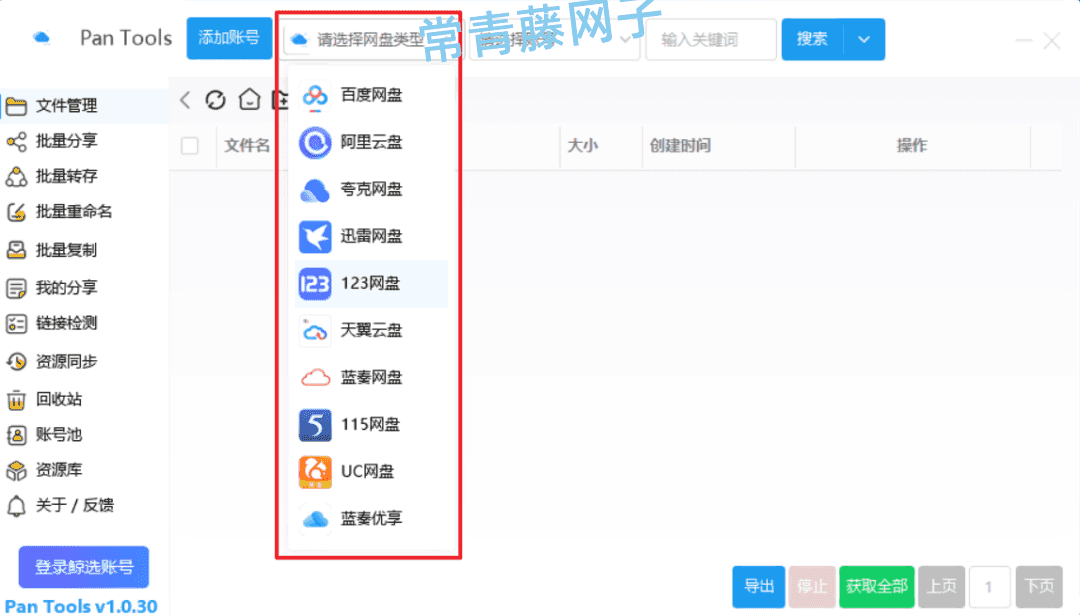1080x615 pixels.
Task: Click the 资源库 cube icon
Action: pyautogui.click(x=17, y=470)
